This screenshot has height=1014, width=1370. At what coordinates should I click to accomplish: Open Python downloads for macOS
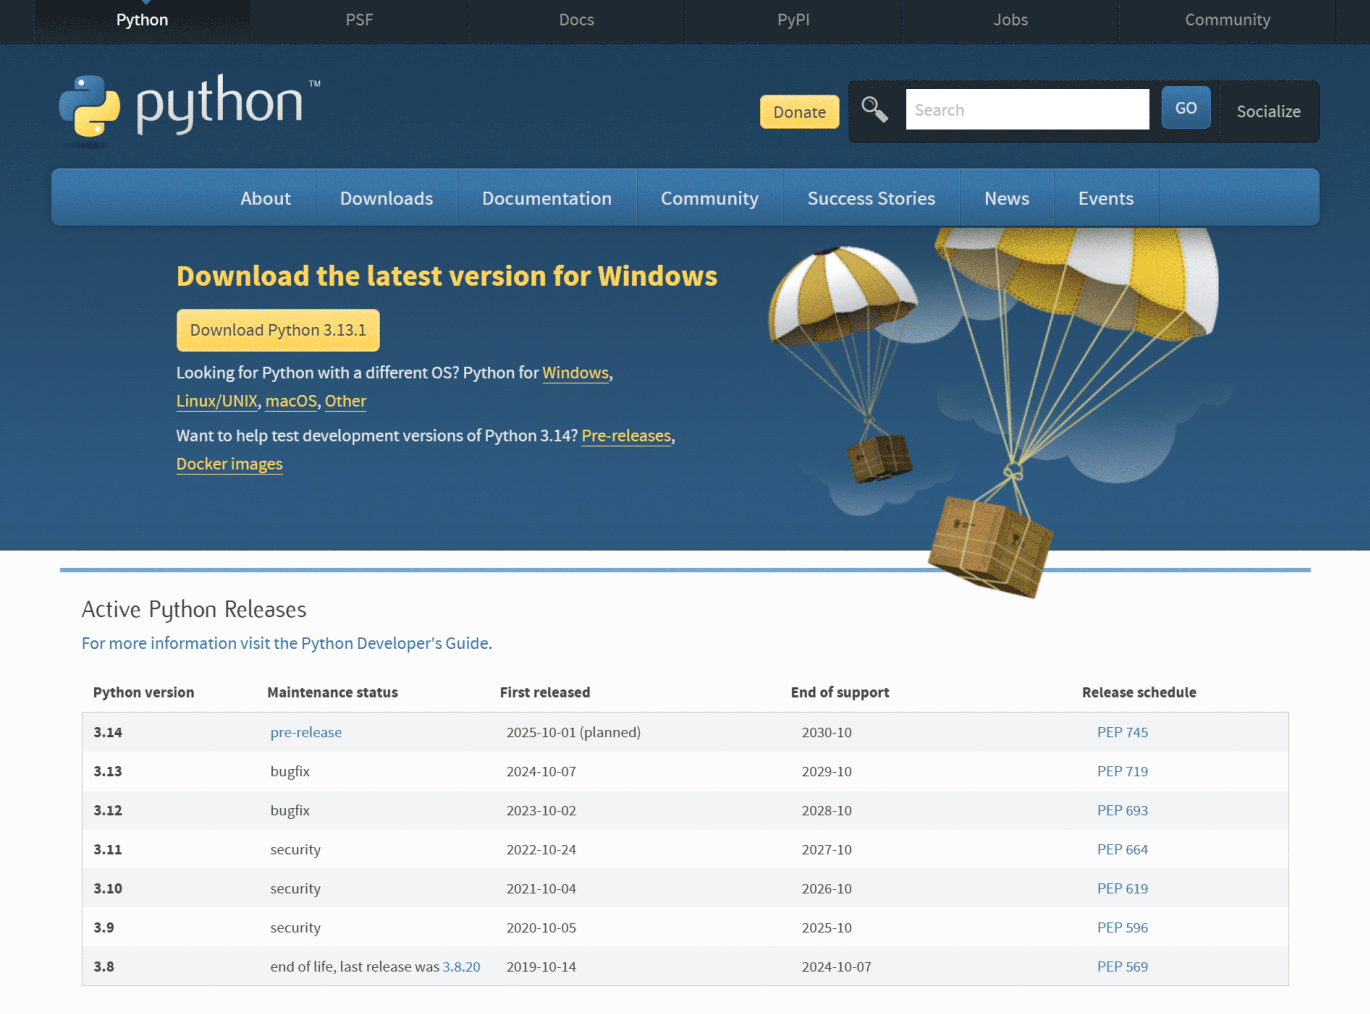click(x=290, y=401)
